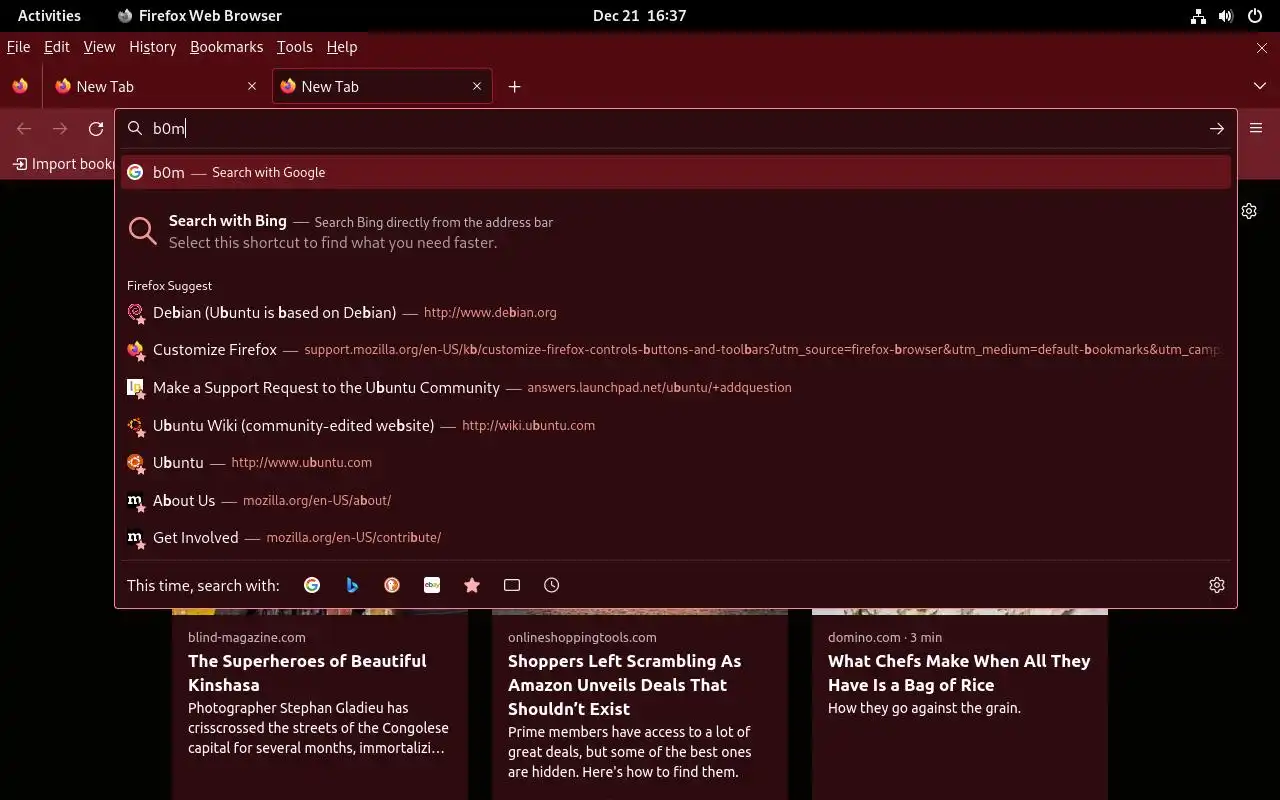The image size is (1280, 800).
Task: Click the address bar text field
Action: pyautogui.click(x=675, y=128)
